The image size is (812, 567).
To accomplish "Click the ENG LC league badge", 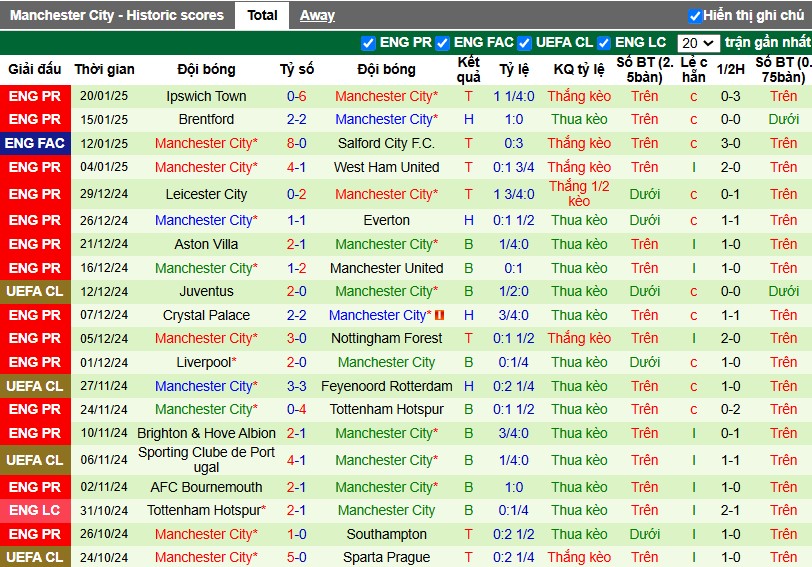I will pos(35,511).
